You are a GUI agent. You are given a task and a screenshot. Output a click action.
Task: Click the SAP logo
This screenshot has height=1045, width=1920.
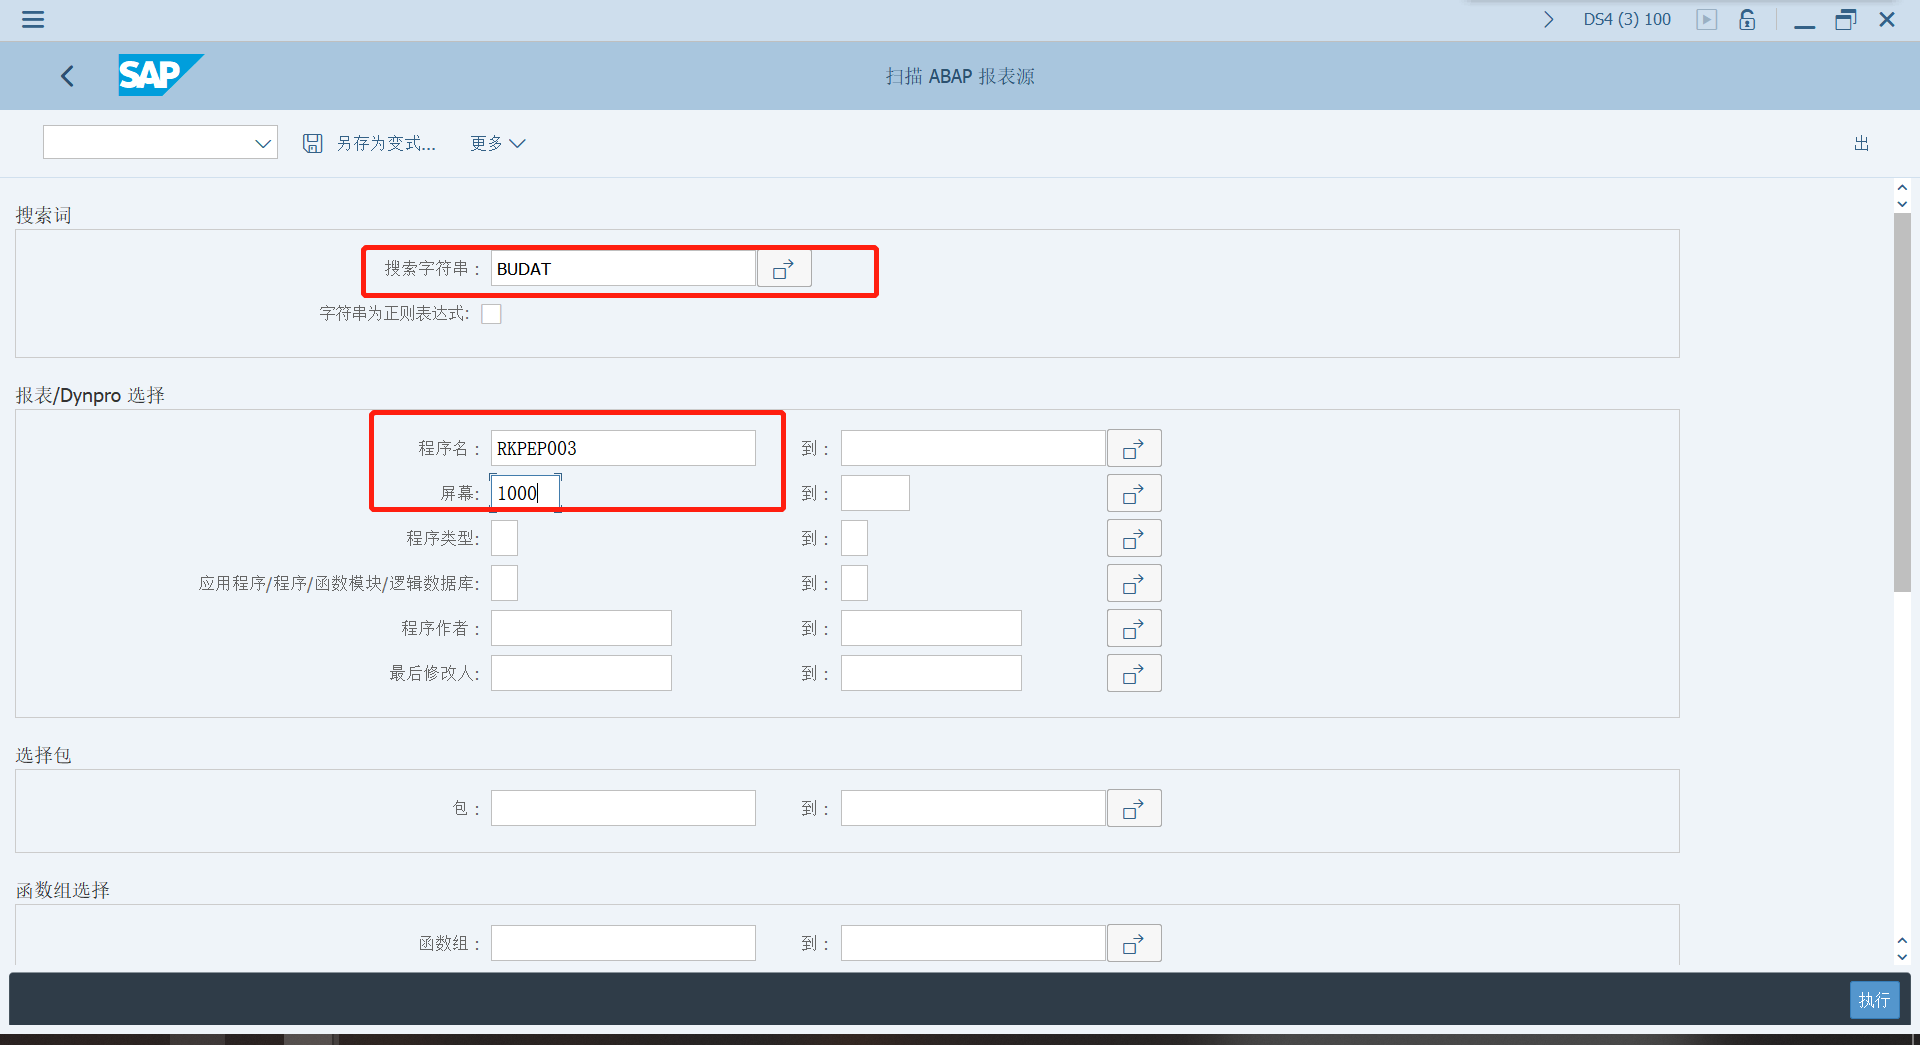click(x=159, y=75)
